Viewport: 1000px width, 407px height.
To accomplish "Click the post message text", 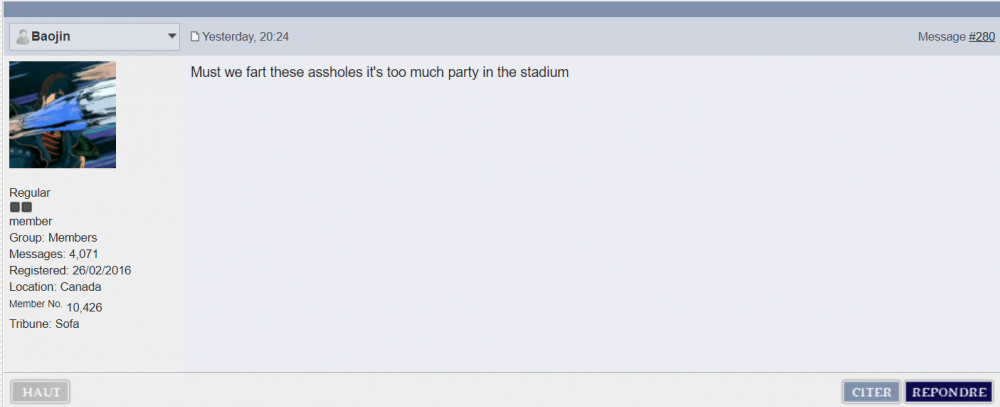I will pos(379,73).
